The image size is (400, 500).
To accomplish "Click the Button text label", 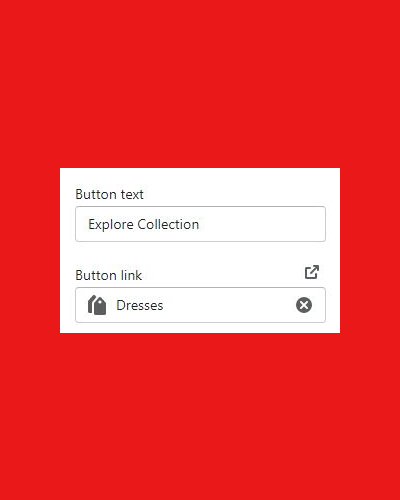I will tap(109, 194).
